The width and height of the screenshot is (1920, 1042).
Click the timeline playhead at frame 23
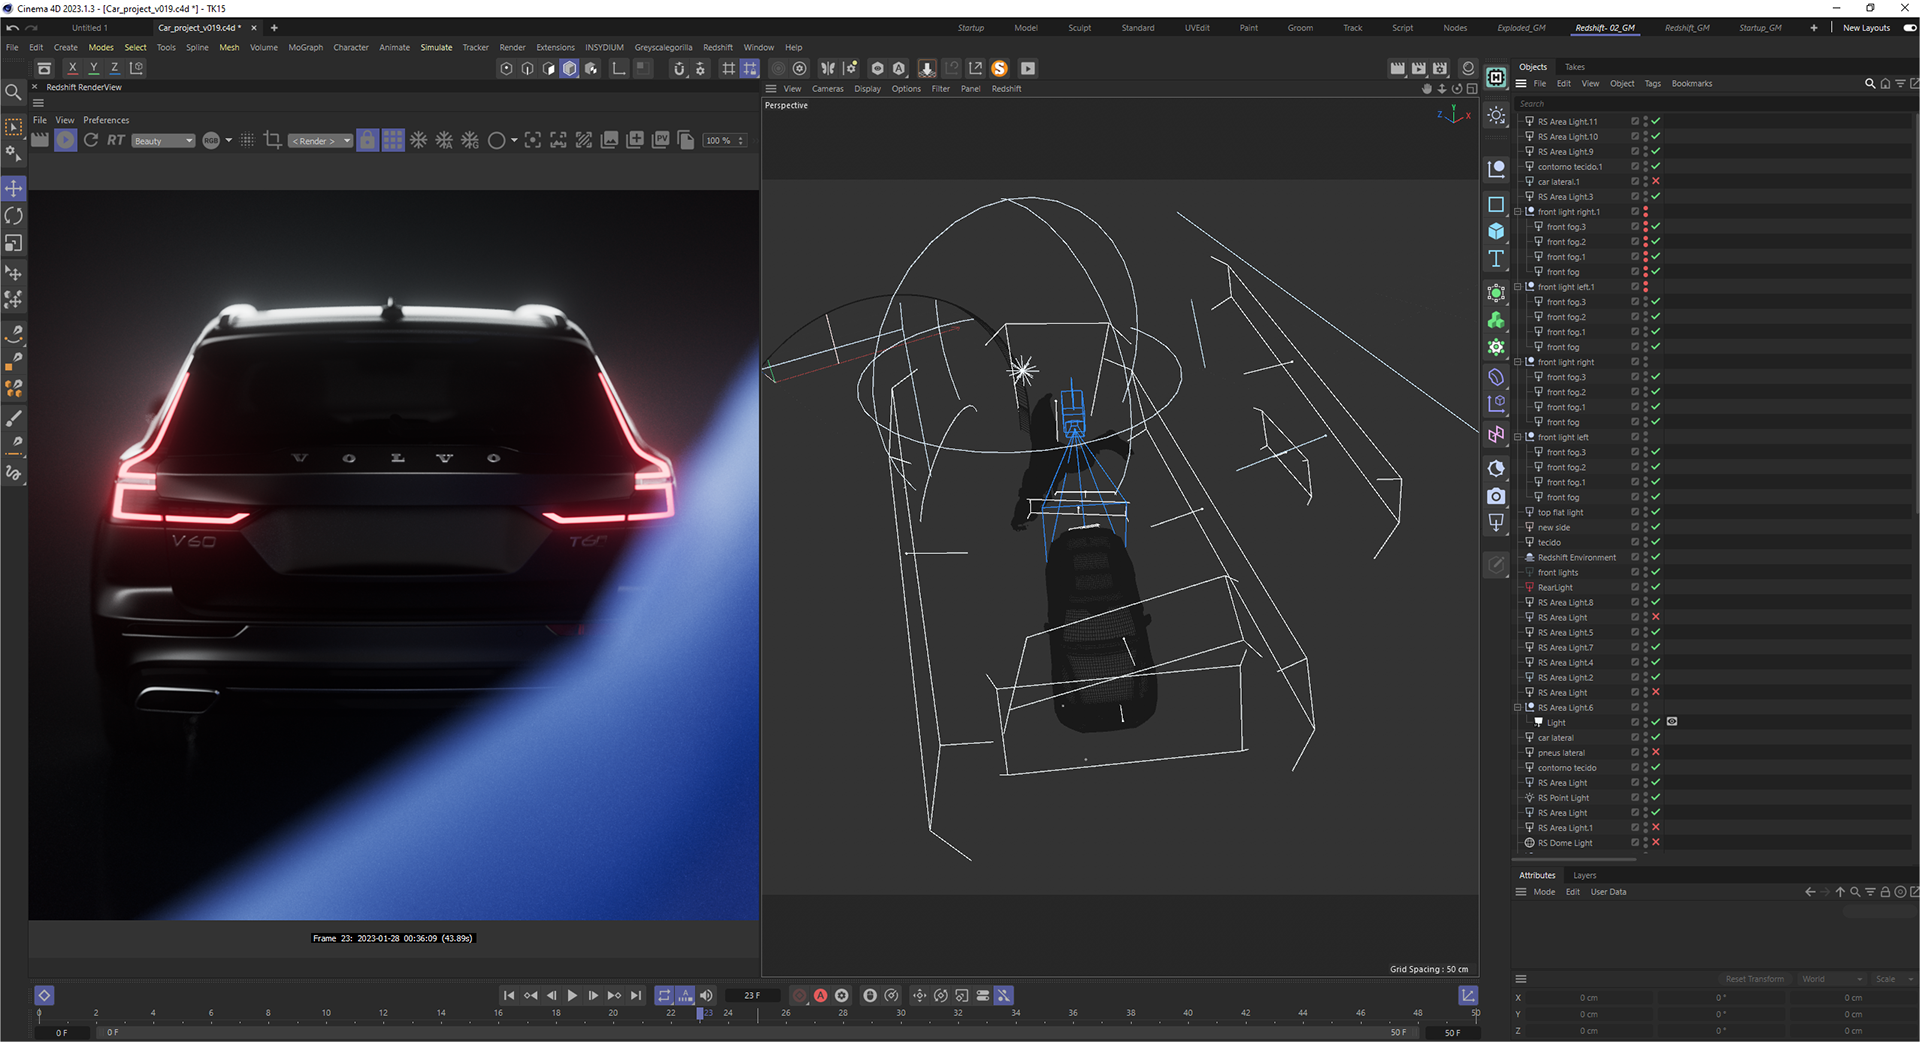click(x=700, y=1013)
